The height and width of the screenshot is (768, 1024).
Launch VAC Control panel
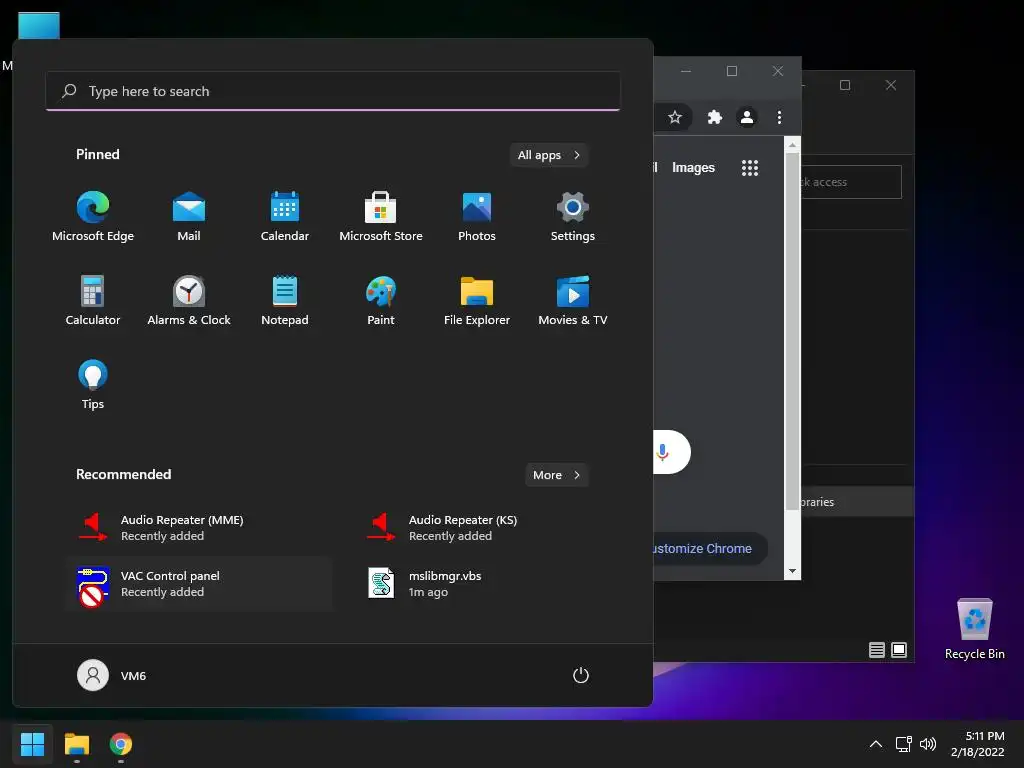(199, 584)
